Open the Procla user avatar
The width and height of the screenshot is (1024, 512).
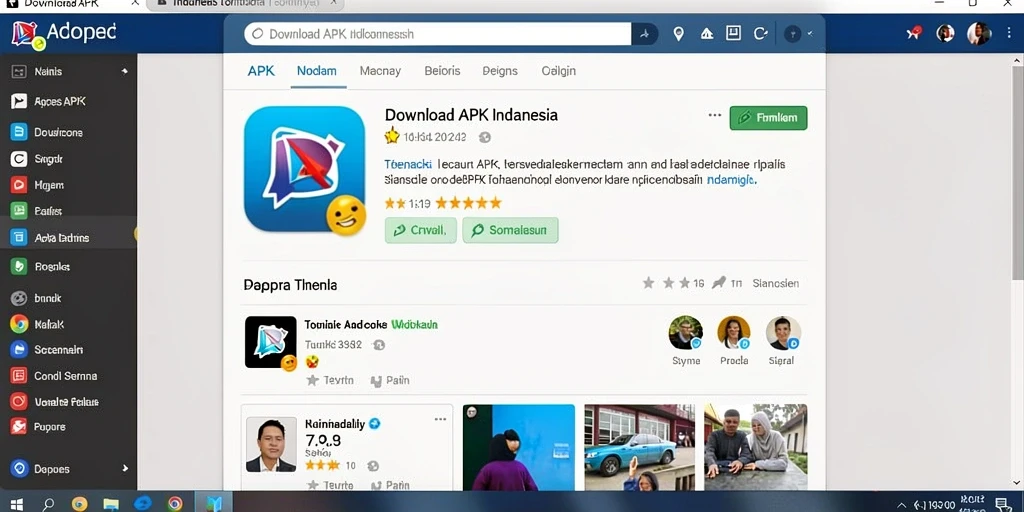pyautogui.click(x=734, y=333)
